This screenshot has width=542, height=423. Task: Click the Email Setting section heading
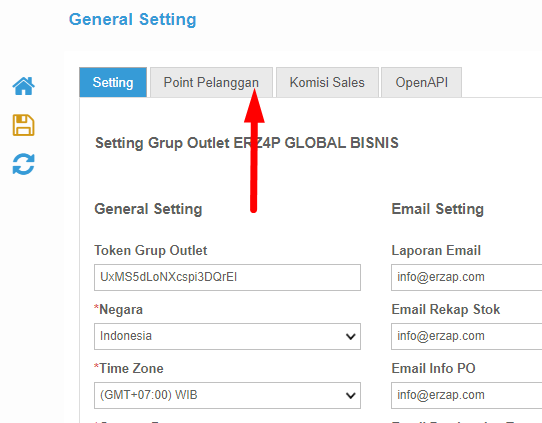pos(438,209)
